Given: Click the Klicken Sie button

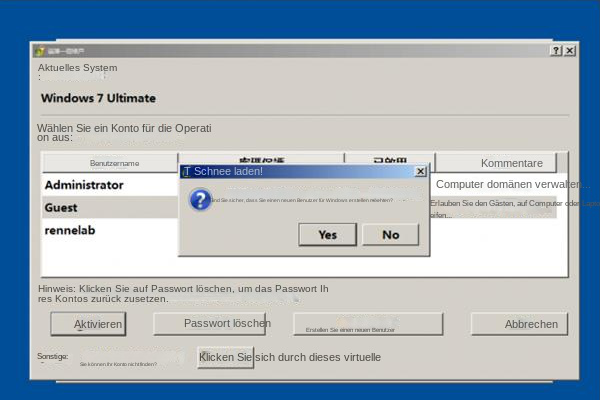Looking at the screenshot, I should click(225, 357).
